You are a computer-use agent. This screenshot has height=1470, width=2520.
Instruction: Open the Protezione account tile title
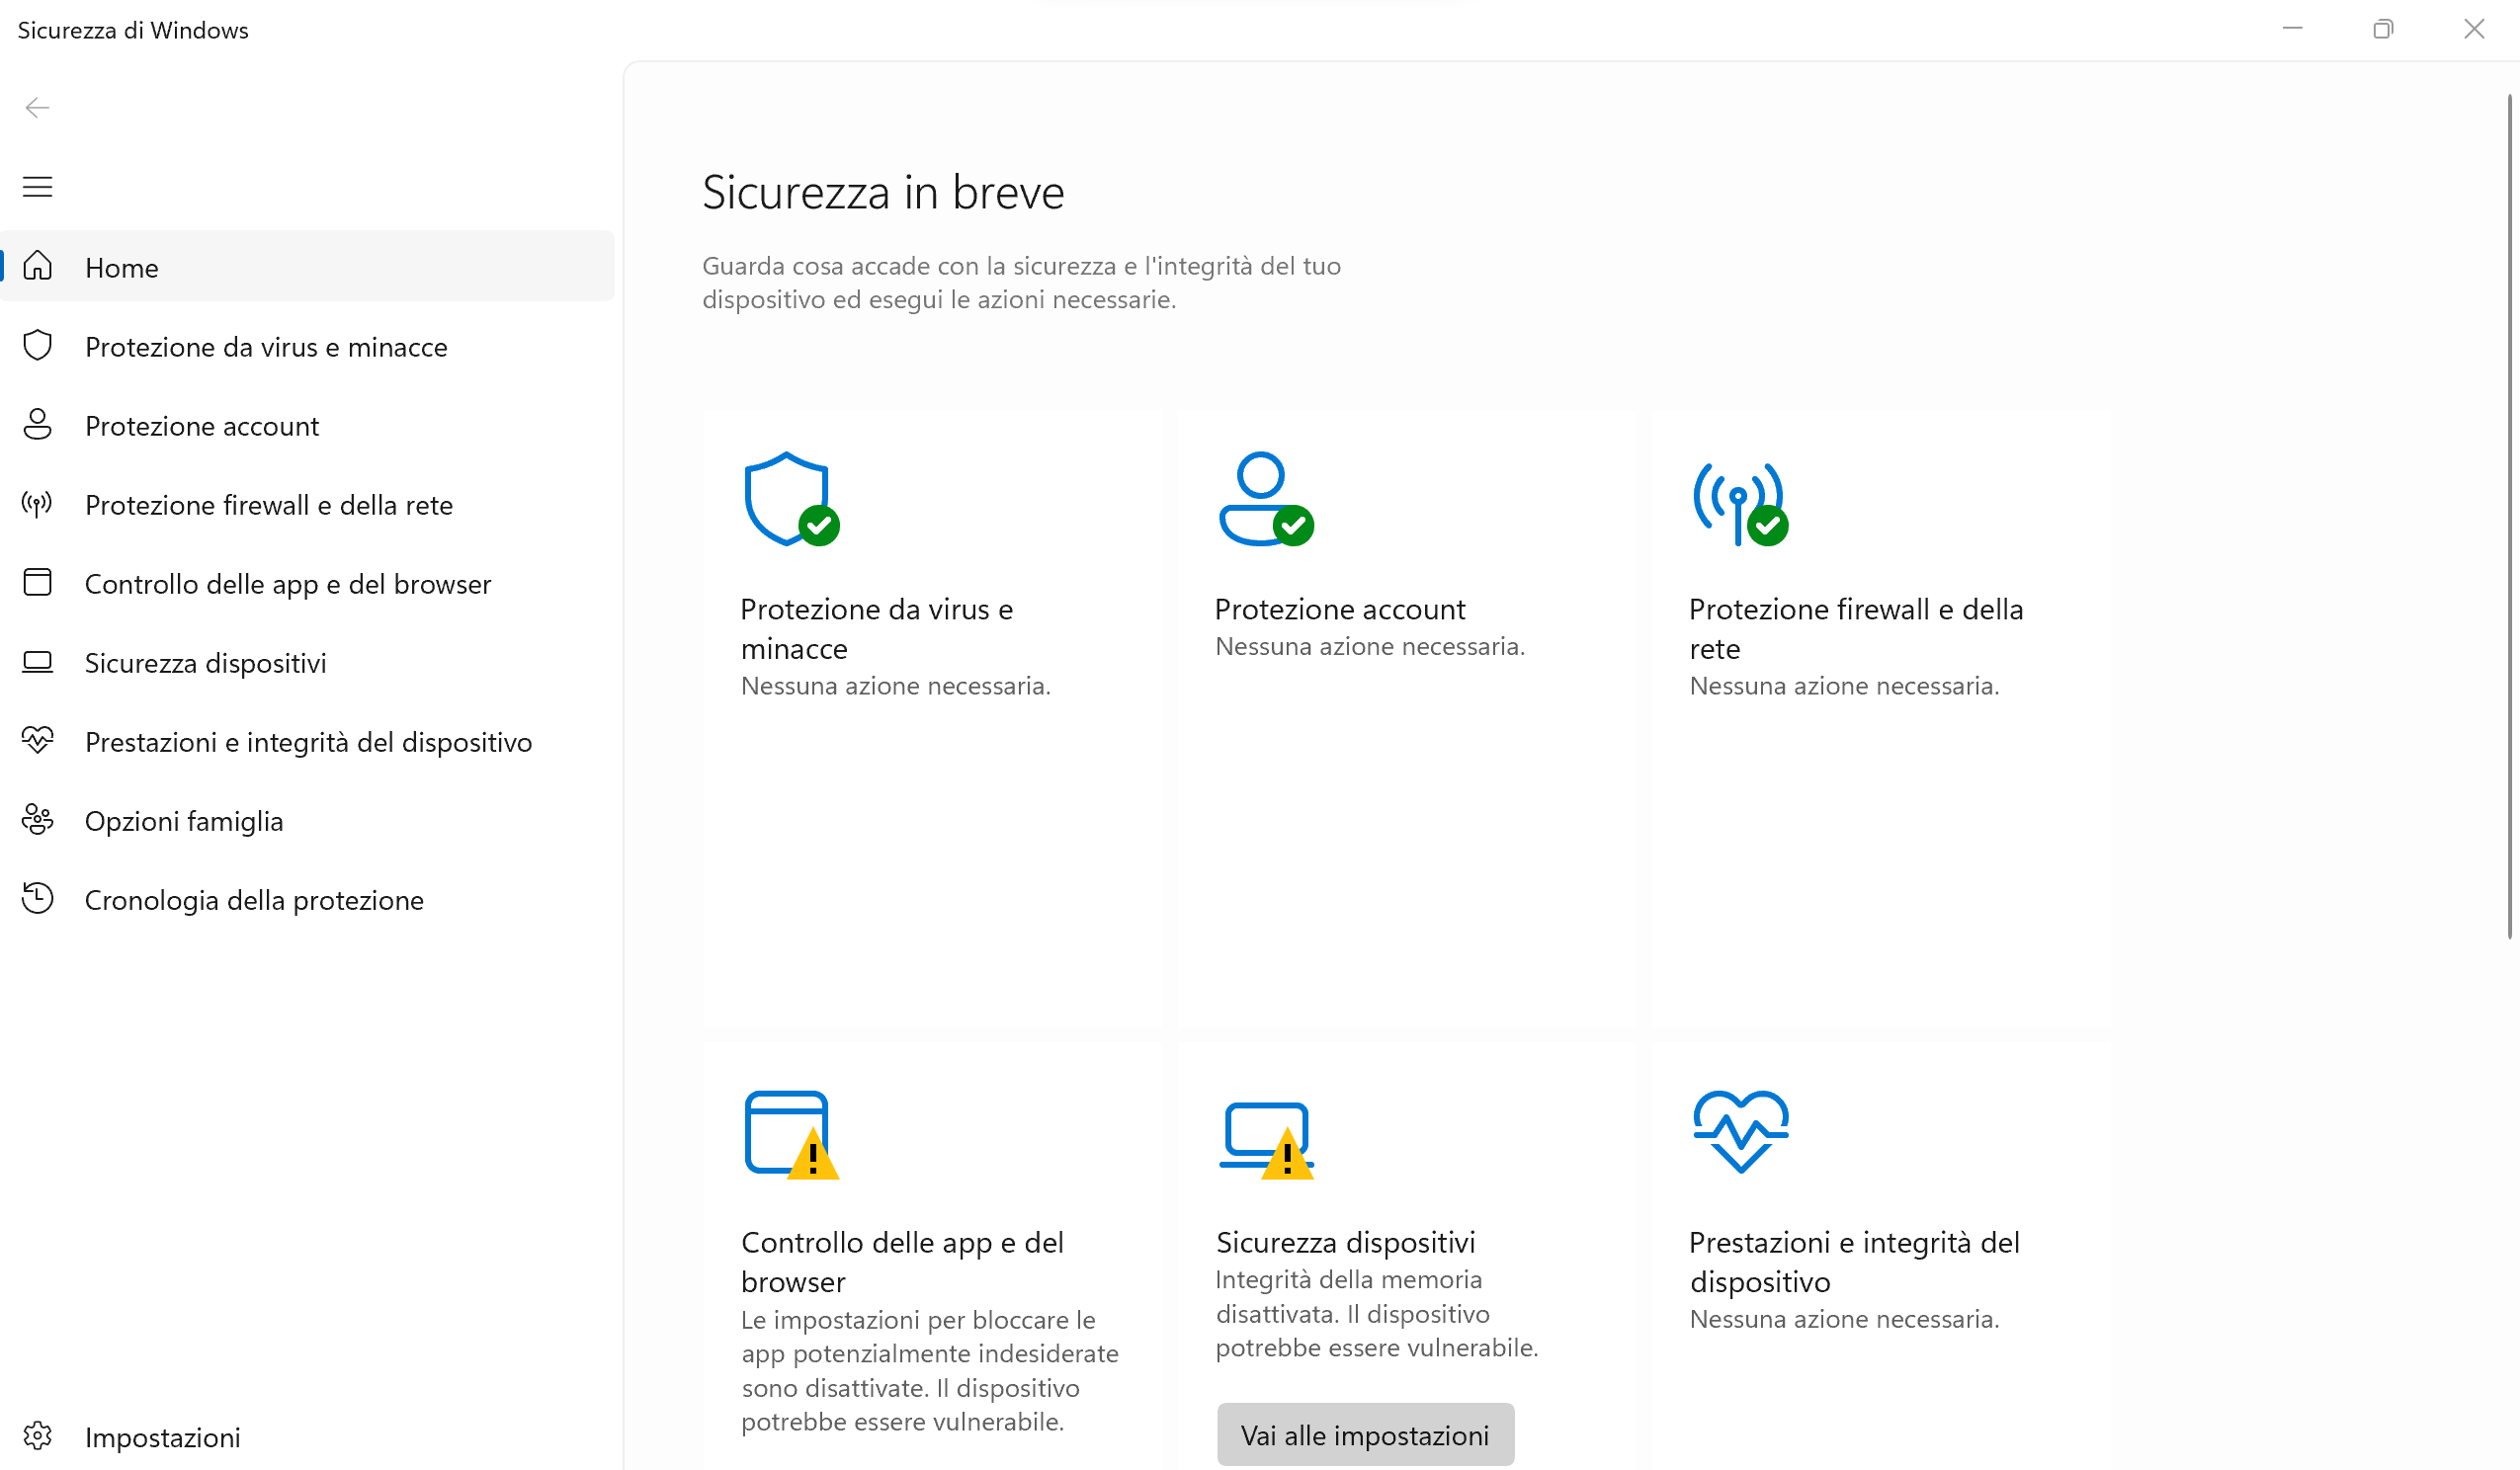click(1340, 609)
